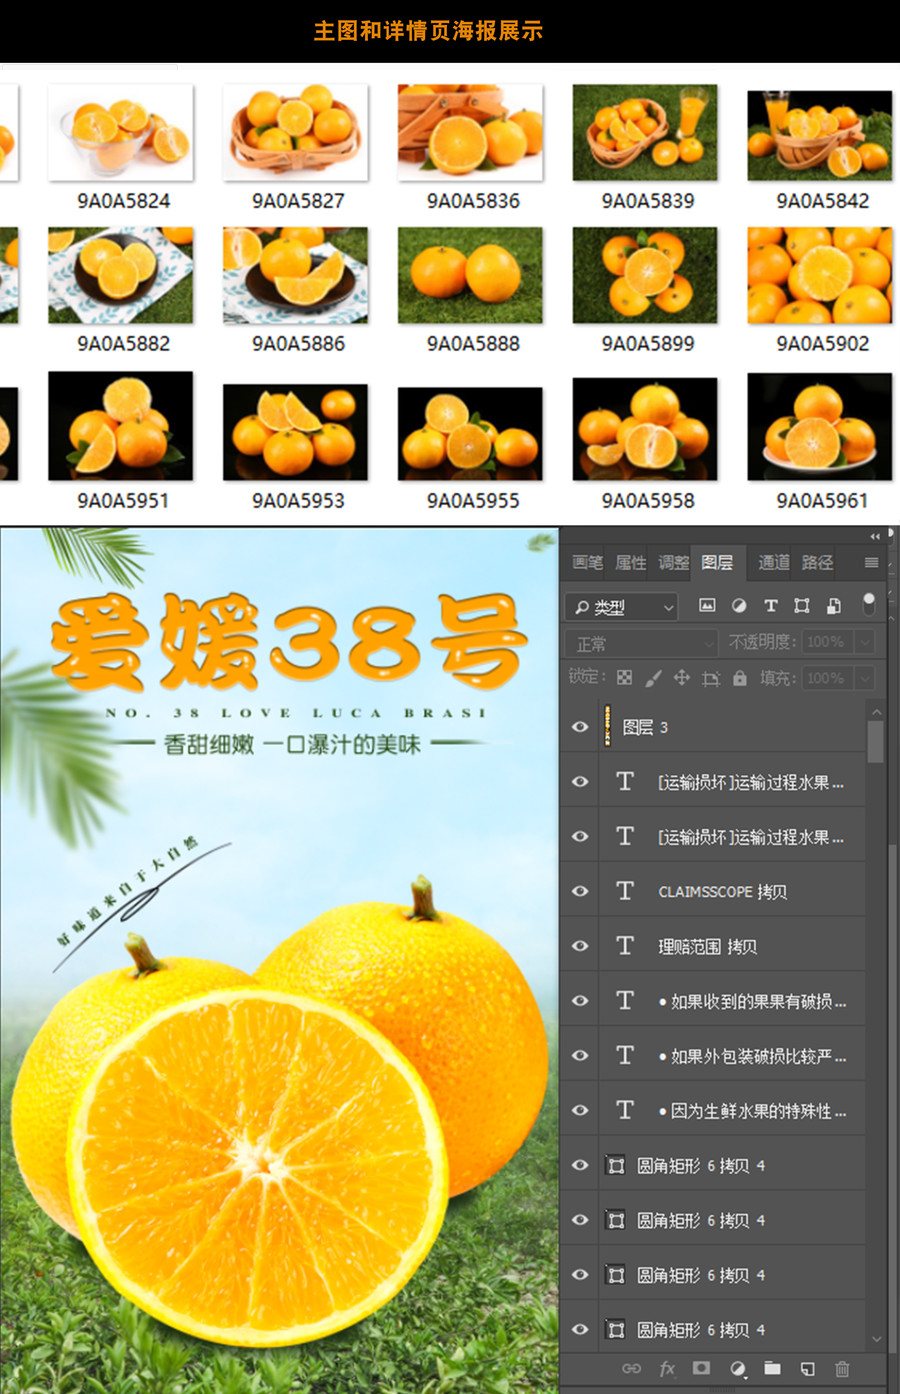Link layers via chain icon
The width and height of the screenshot is (900, 1394).
click(632, 1368)
